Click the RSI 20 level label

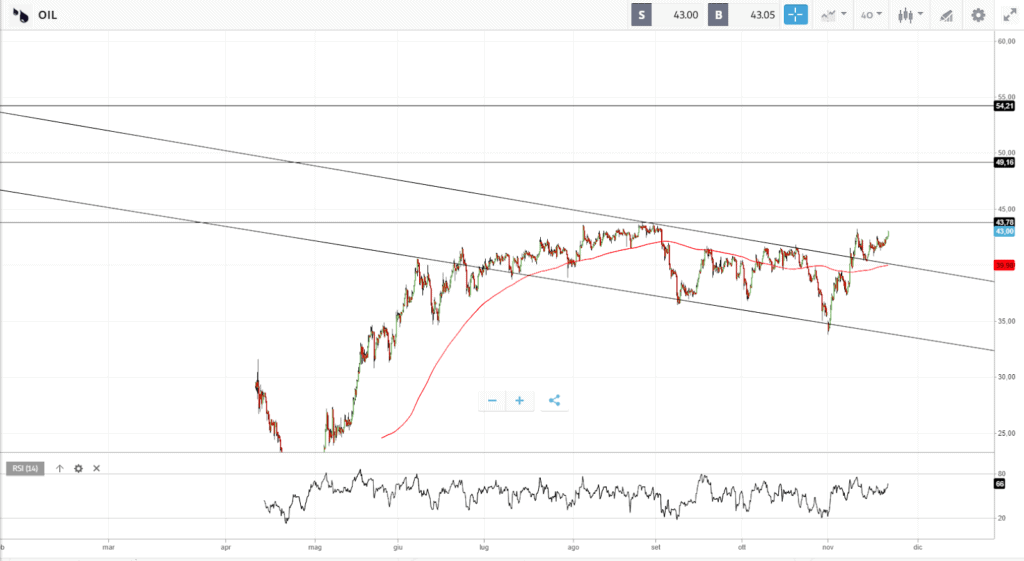(x=1001, y=518)
